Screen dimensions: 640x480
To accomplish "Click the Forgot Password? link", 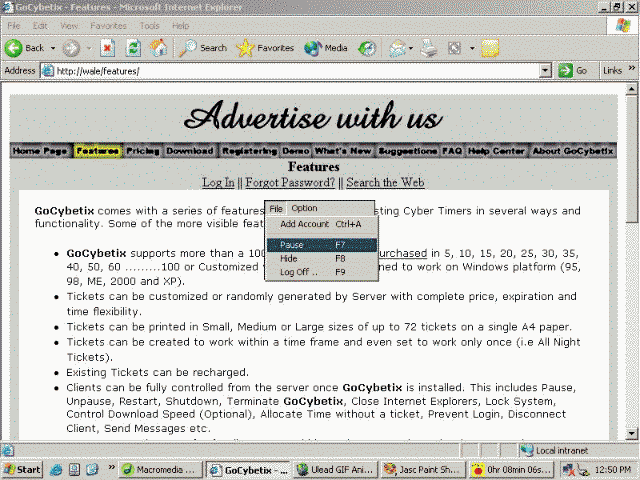I will [290, 182].
